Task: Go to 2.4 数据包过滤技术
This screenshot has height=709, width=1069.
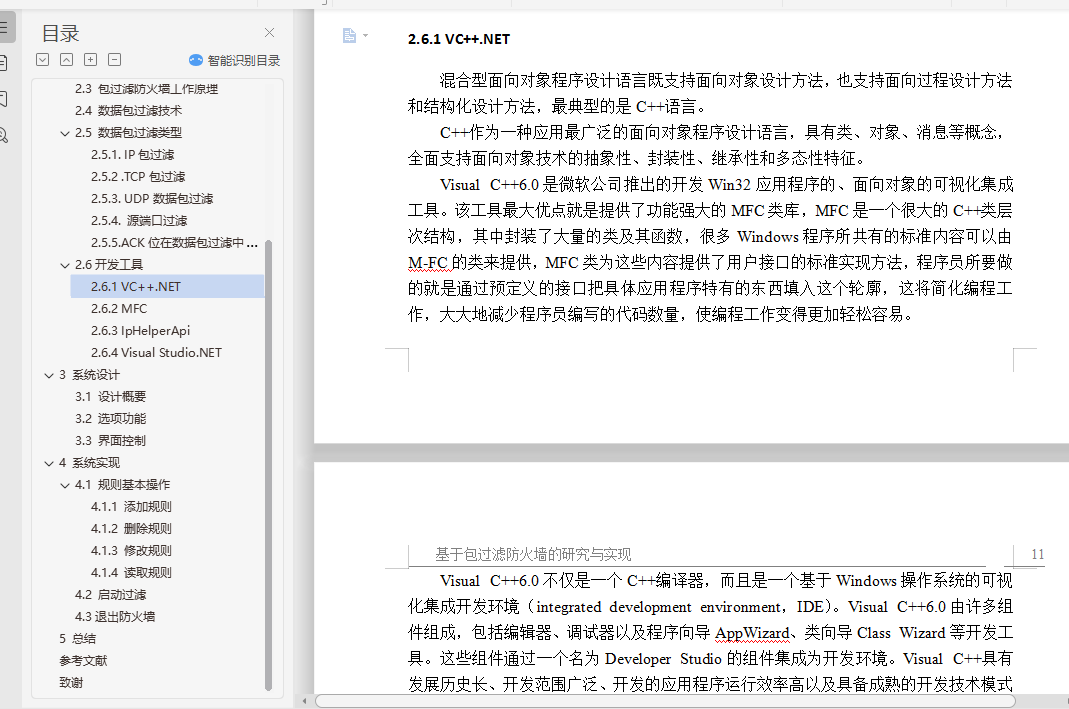Action: (x=128, y=110)
